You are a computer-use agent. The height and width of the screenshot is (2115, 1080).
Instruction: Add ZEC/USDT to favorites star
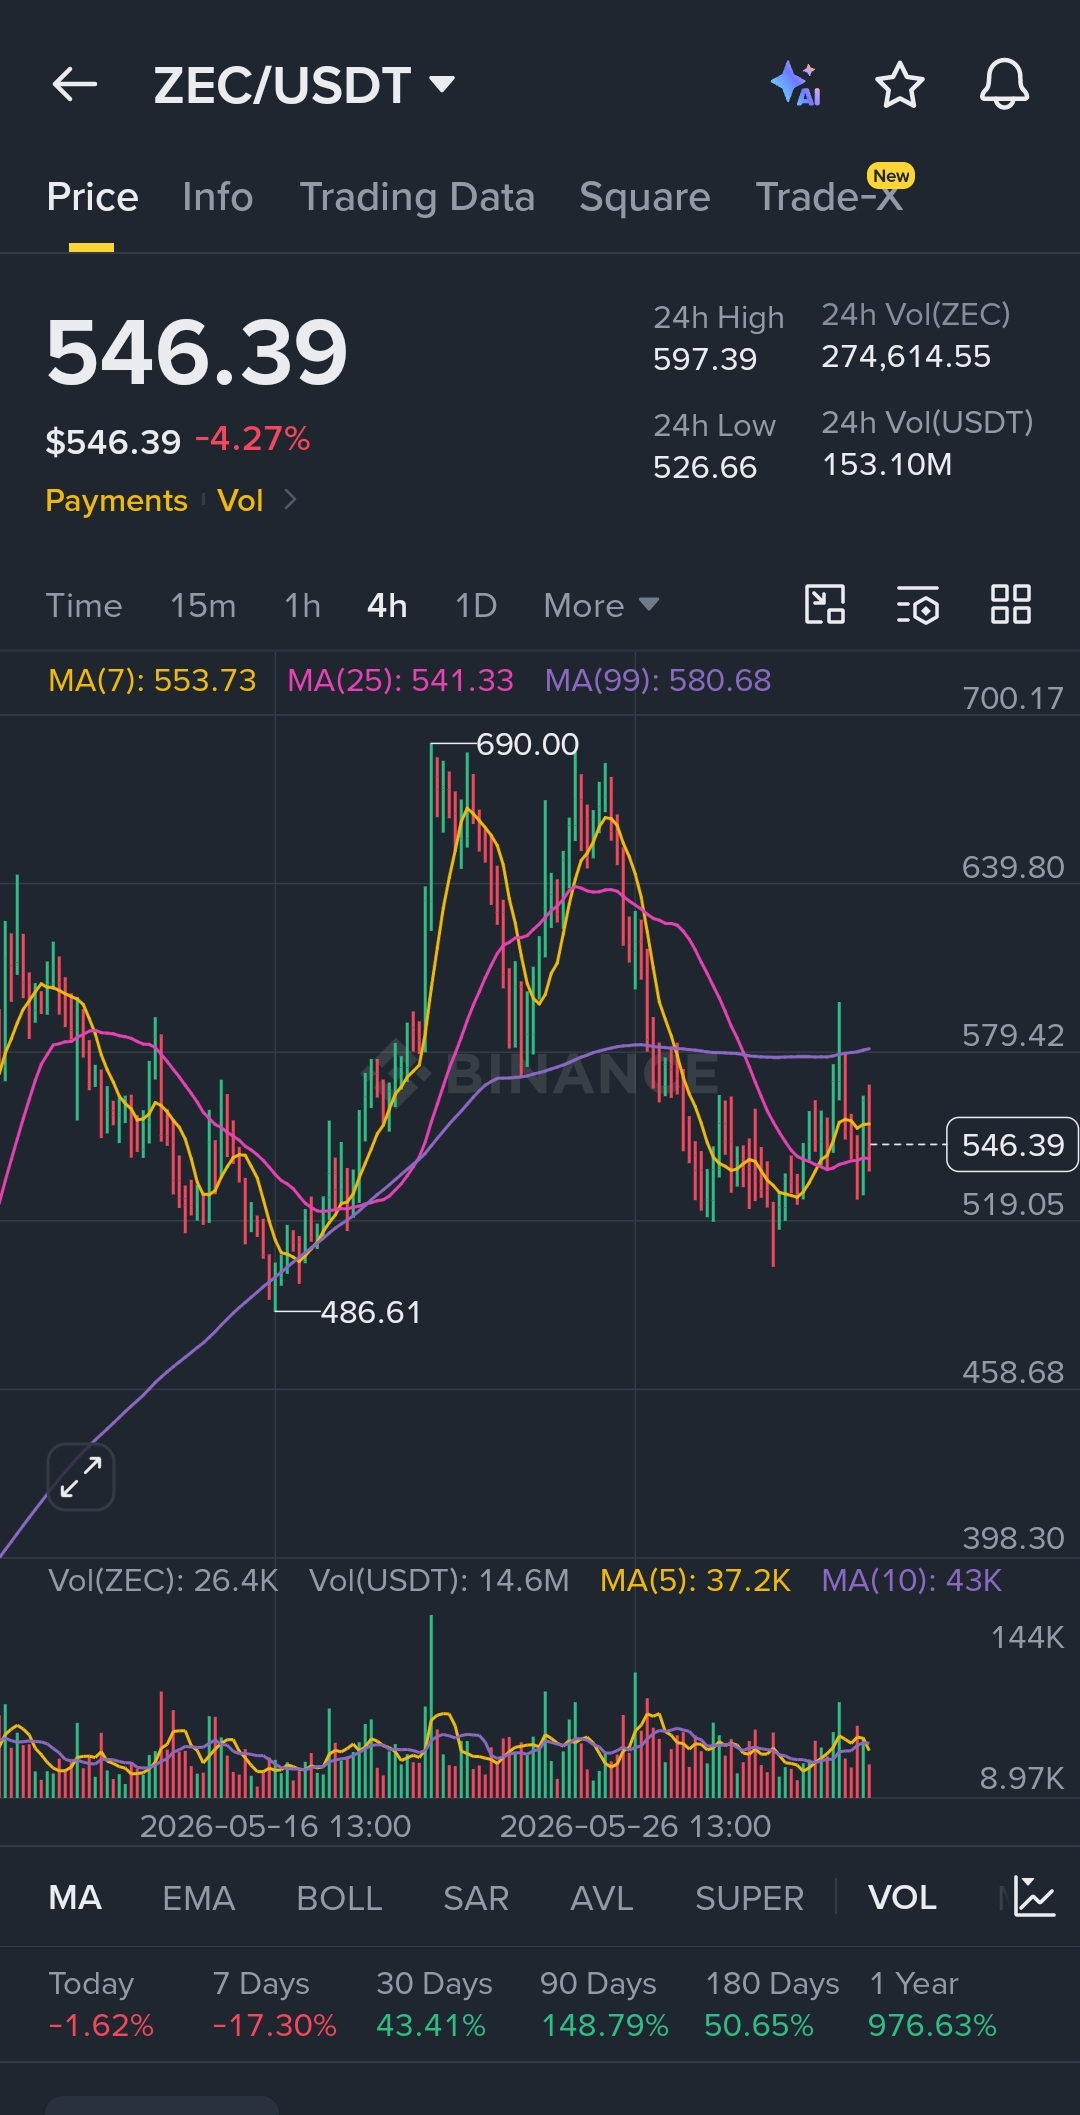(x=900, y=84)
